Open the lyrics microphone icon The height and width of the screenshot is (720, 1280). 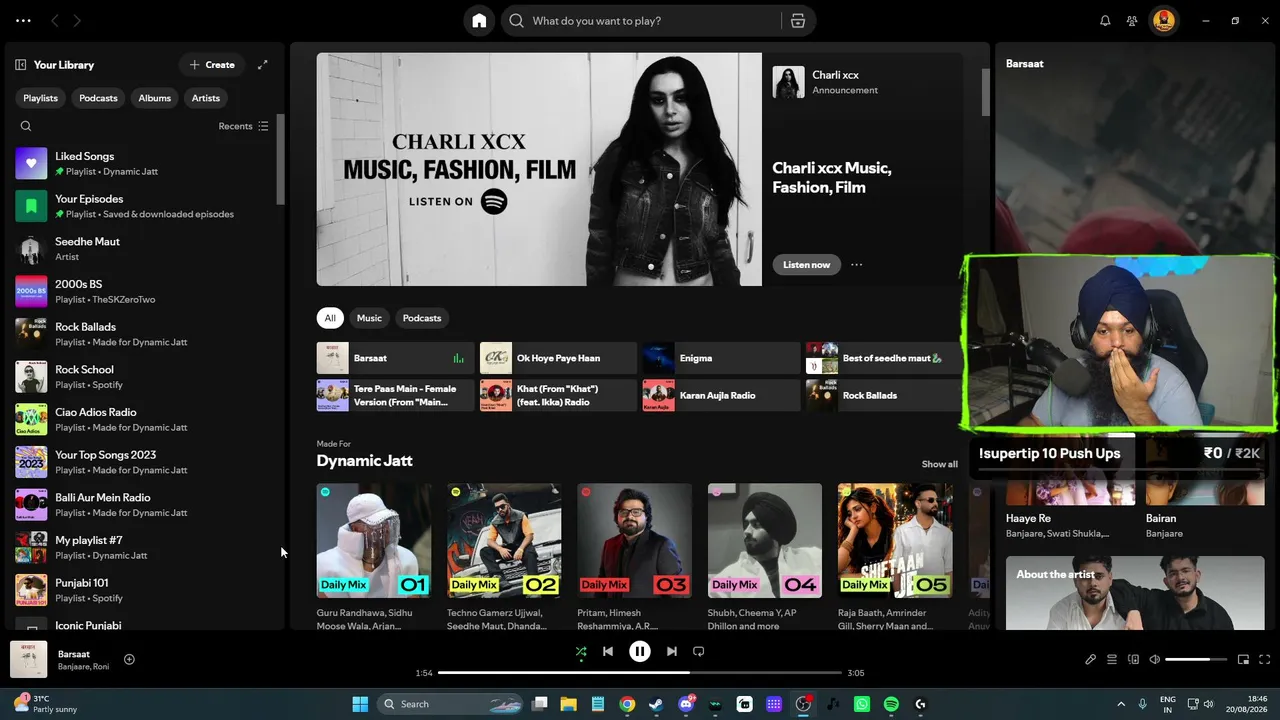coord(1091,659)
